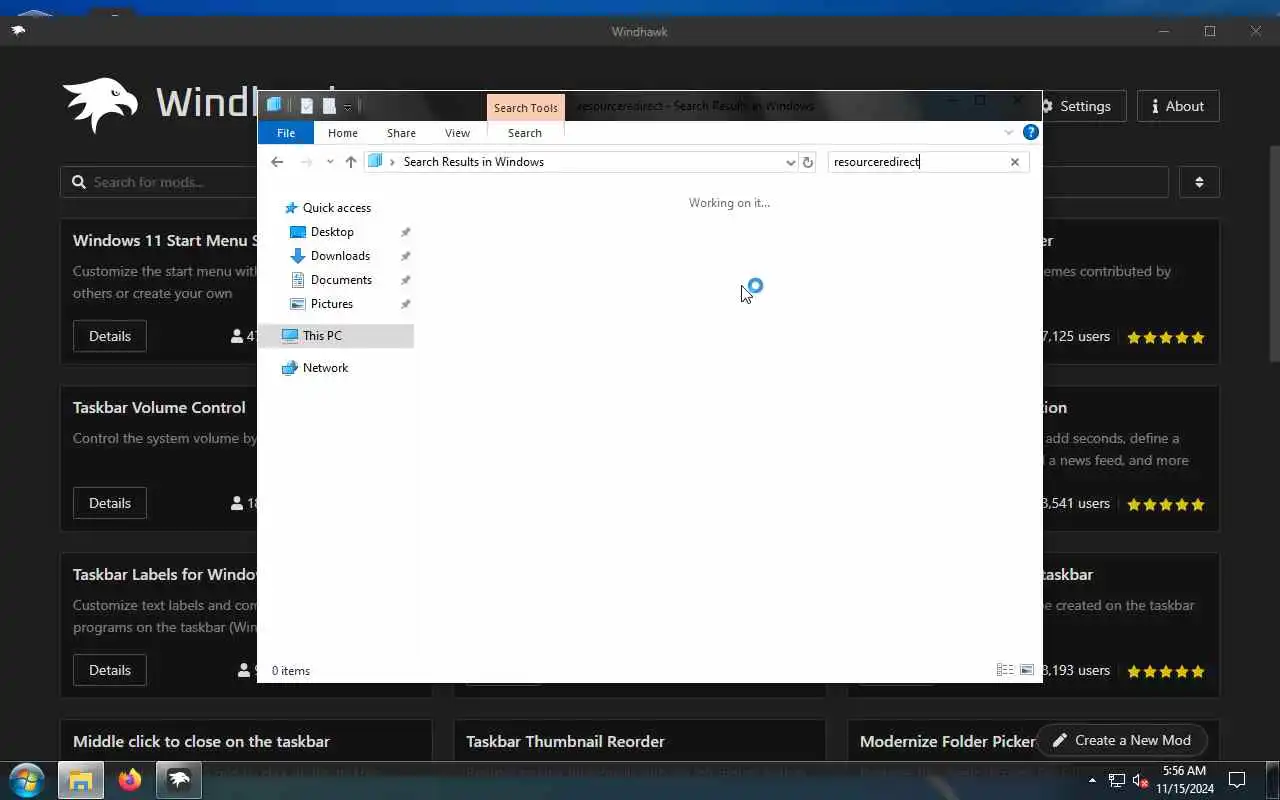This screenshot has width=1280, height=800.
Task: Click the pin icon next to Documents
Action: [x=405, y=280]
